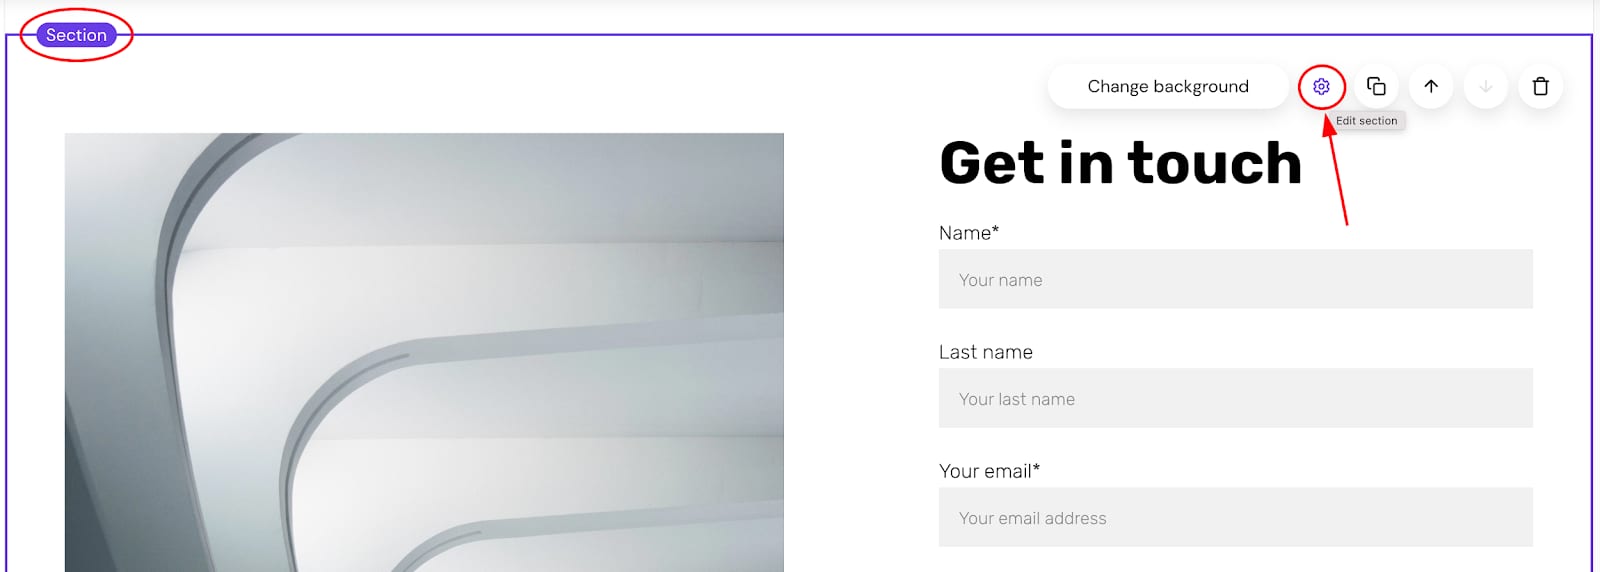Click the purple top border of the section
The width and height of the screenshot is (1600, 572).
[x=700, y=35]
